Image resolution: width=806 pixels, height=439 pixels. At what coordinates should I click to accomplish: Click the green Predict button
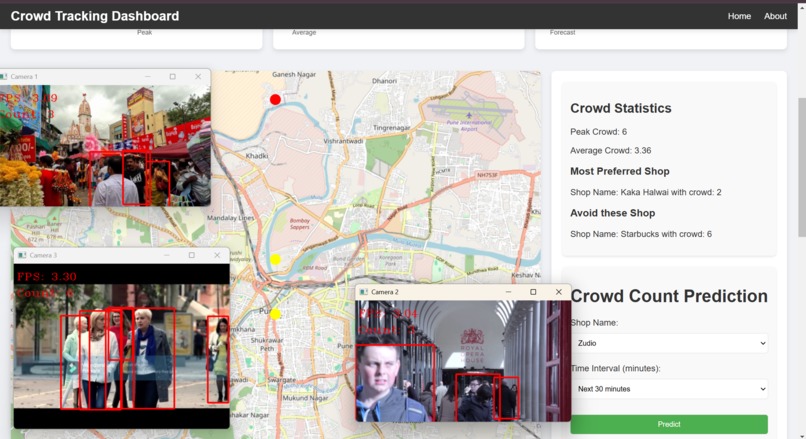tap(669, 424)
